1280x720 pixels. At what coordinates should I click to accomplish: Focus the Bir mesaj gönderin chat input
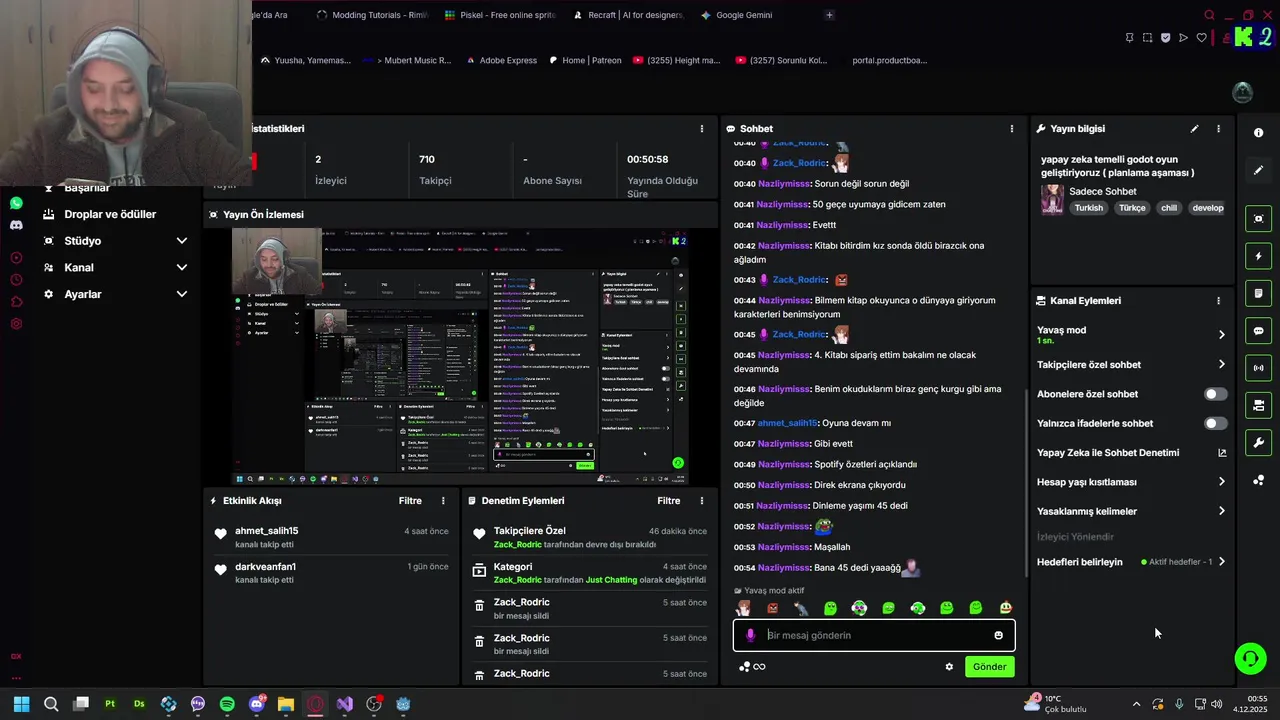pyautogui.click(x=875, y=635)
